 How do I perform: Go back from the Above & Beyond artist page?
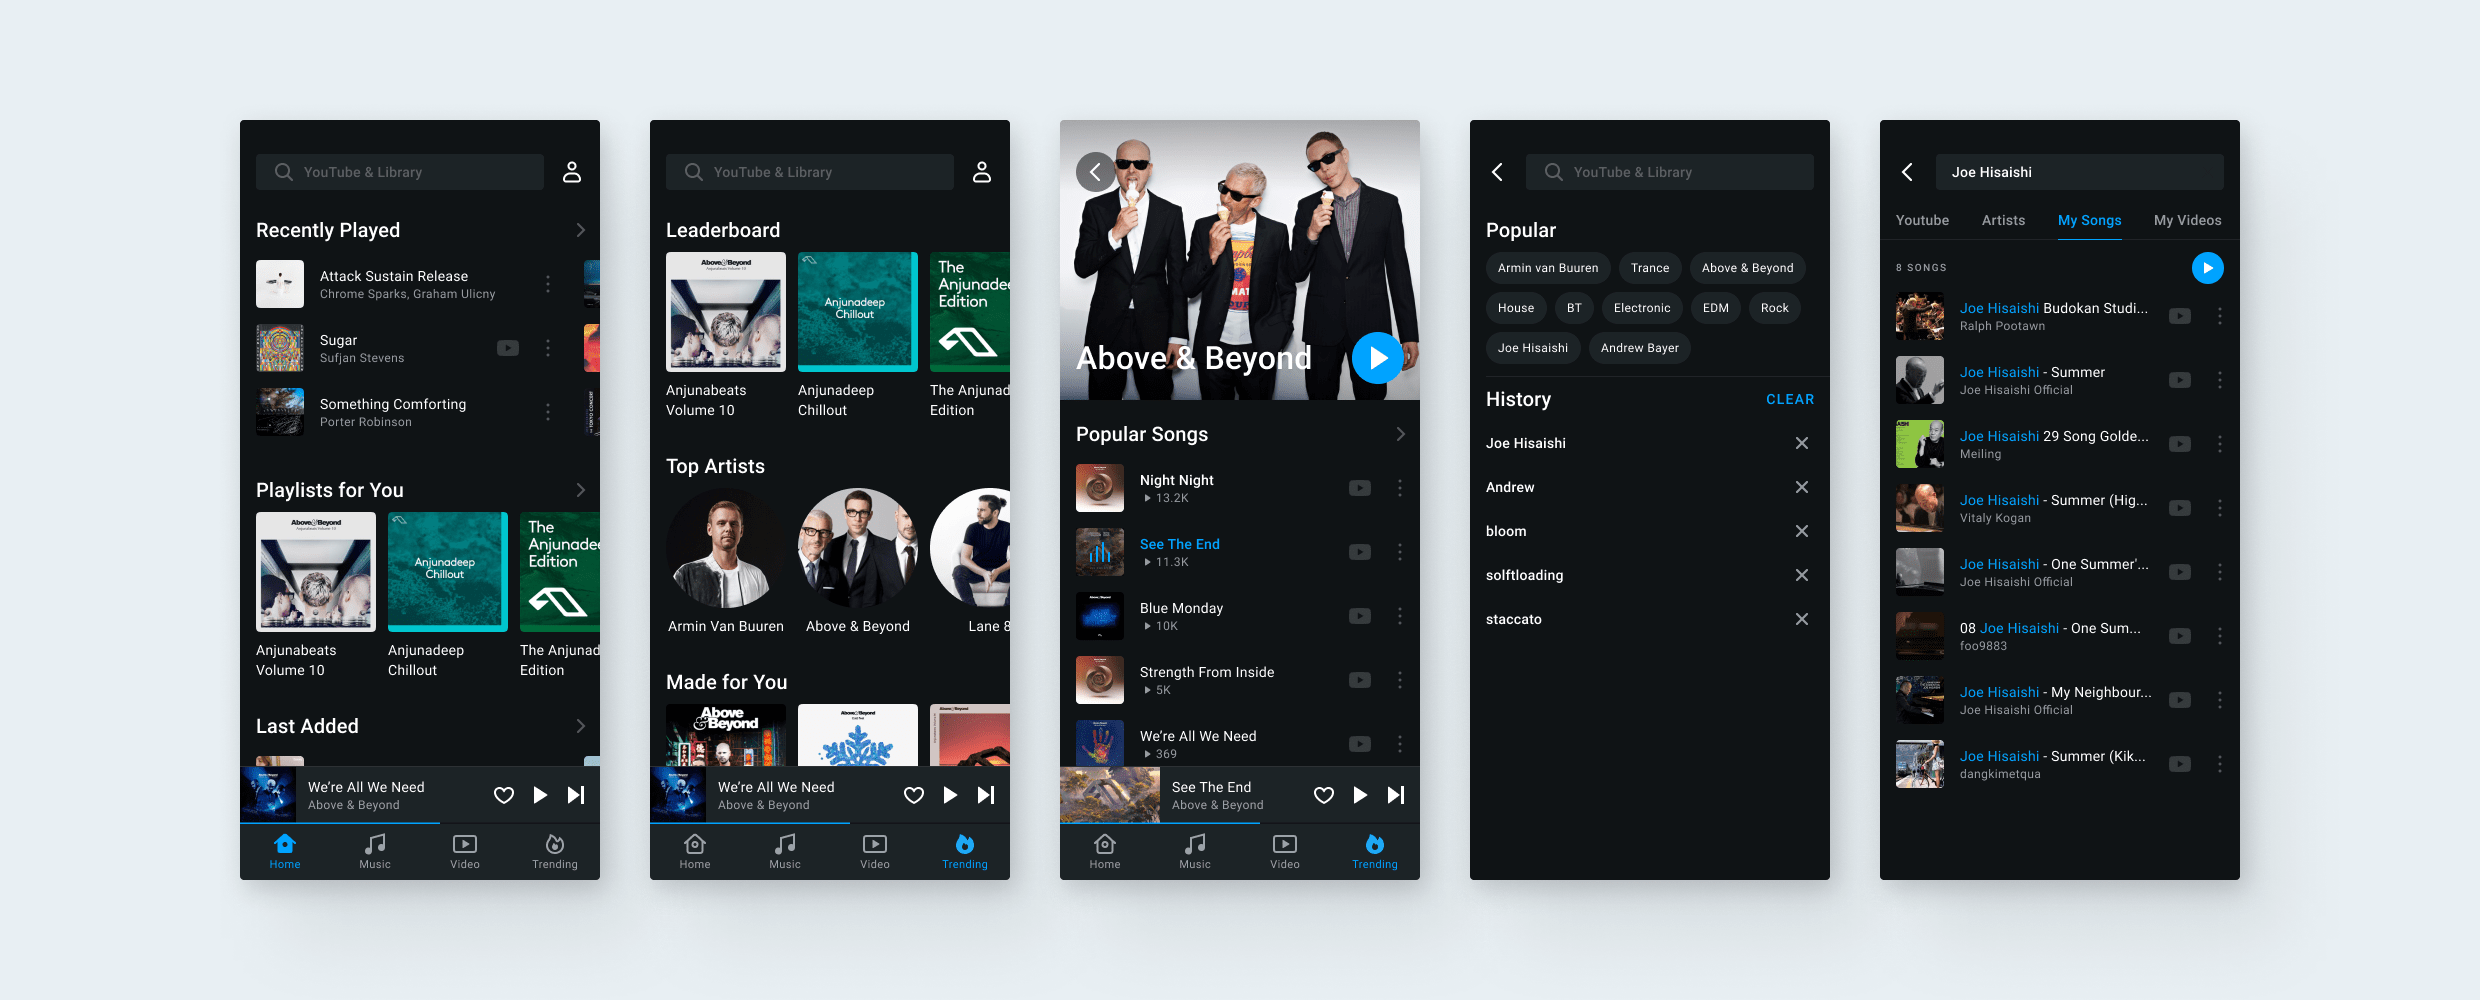click(x=1096, y=172)
